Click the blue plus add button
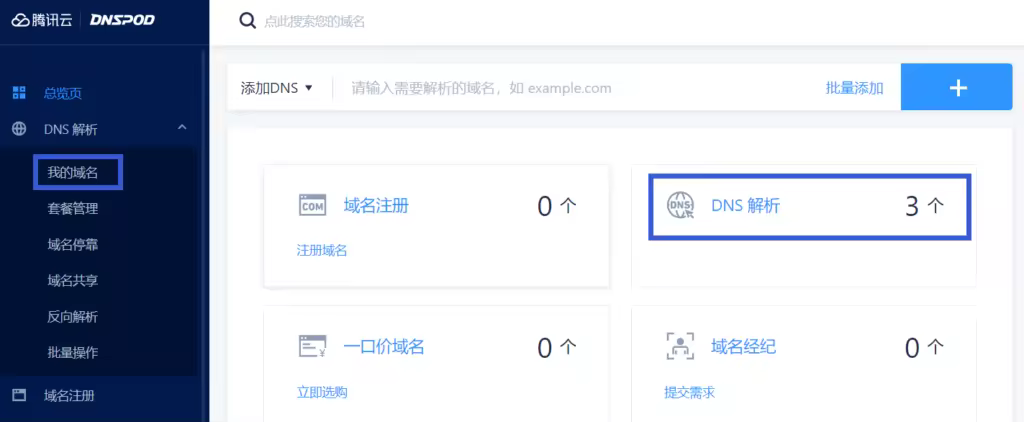This screenshot has height=422, width=1024. (x=956, y=87)
